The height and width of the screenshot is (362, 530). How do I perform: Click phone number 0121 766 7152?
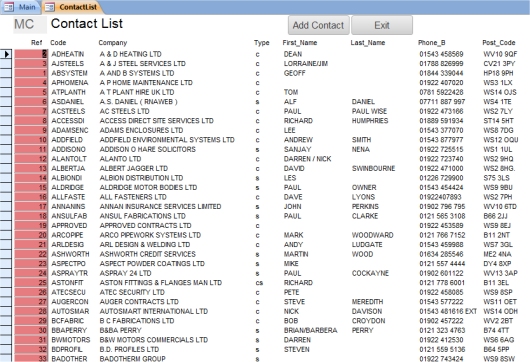point(442,235)
